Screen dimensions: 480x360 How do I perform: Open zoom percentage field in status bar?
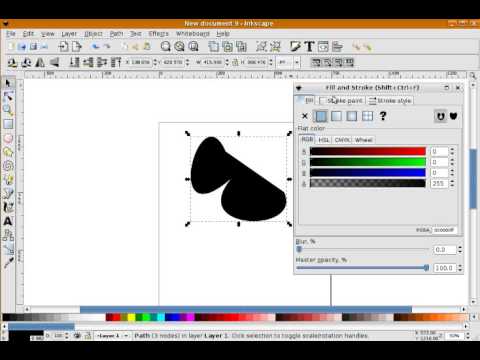[x=454, y=336]
